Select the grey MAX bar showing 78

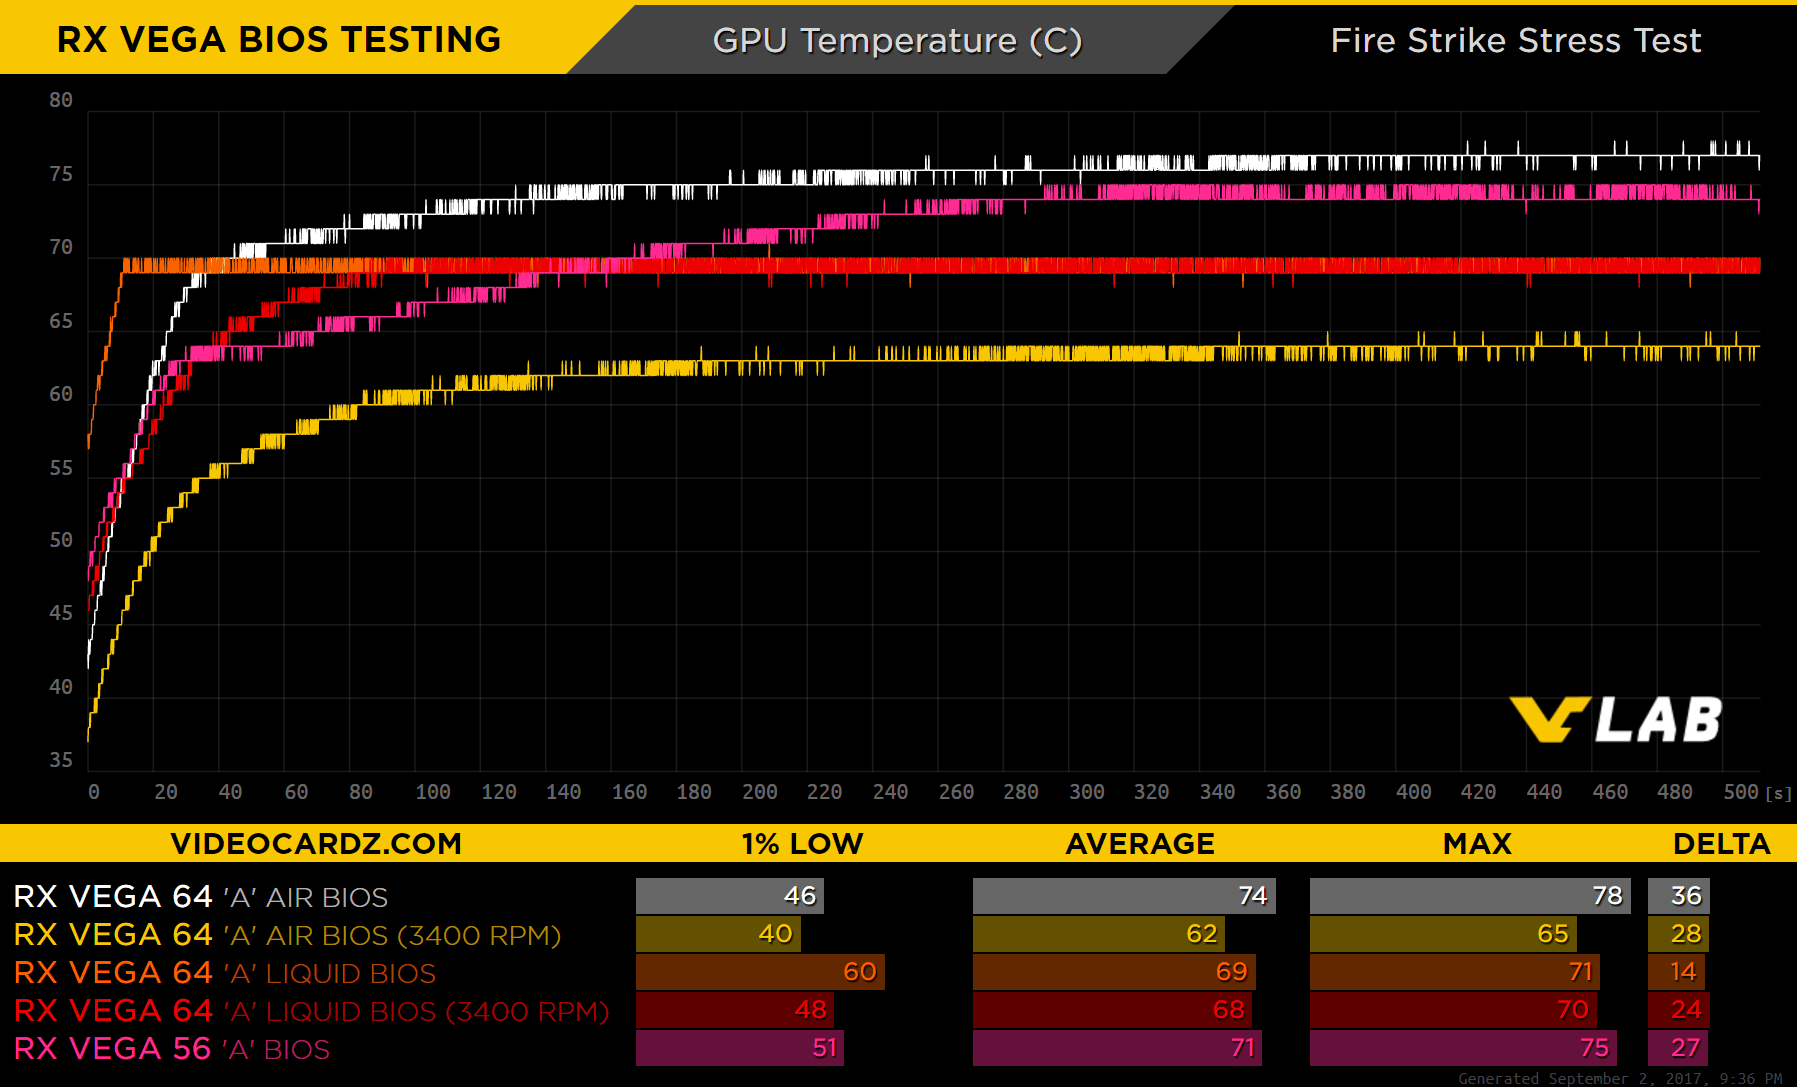(x=1470, y=896)
